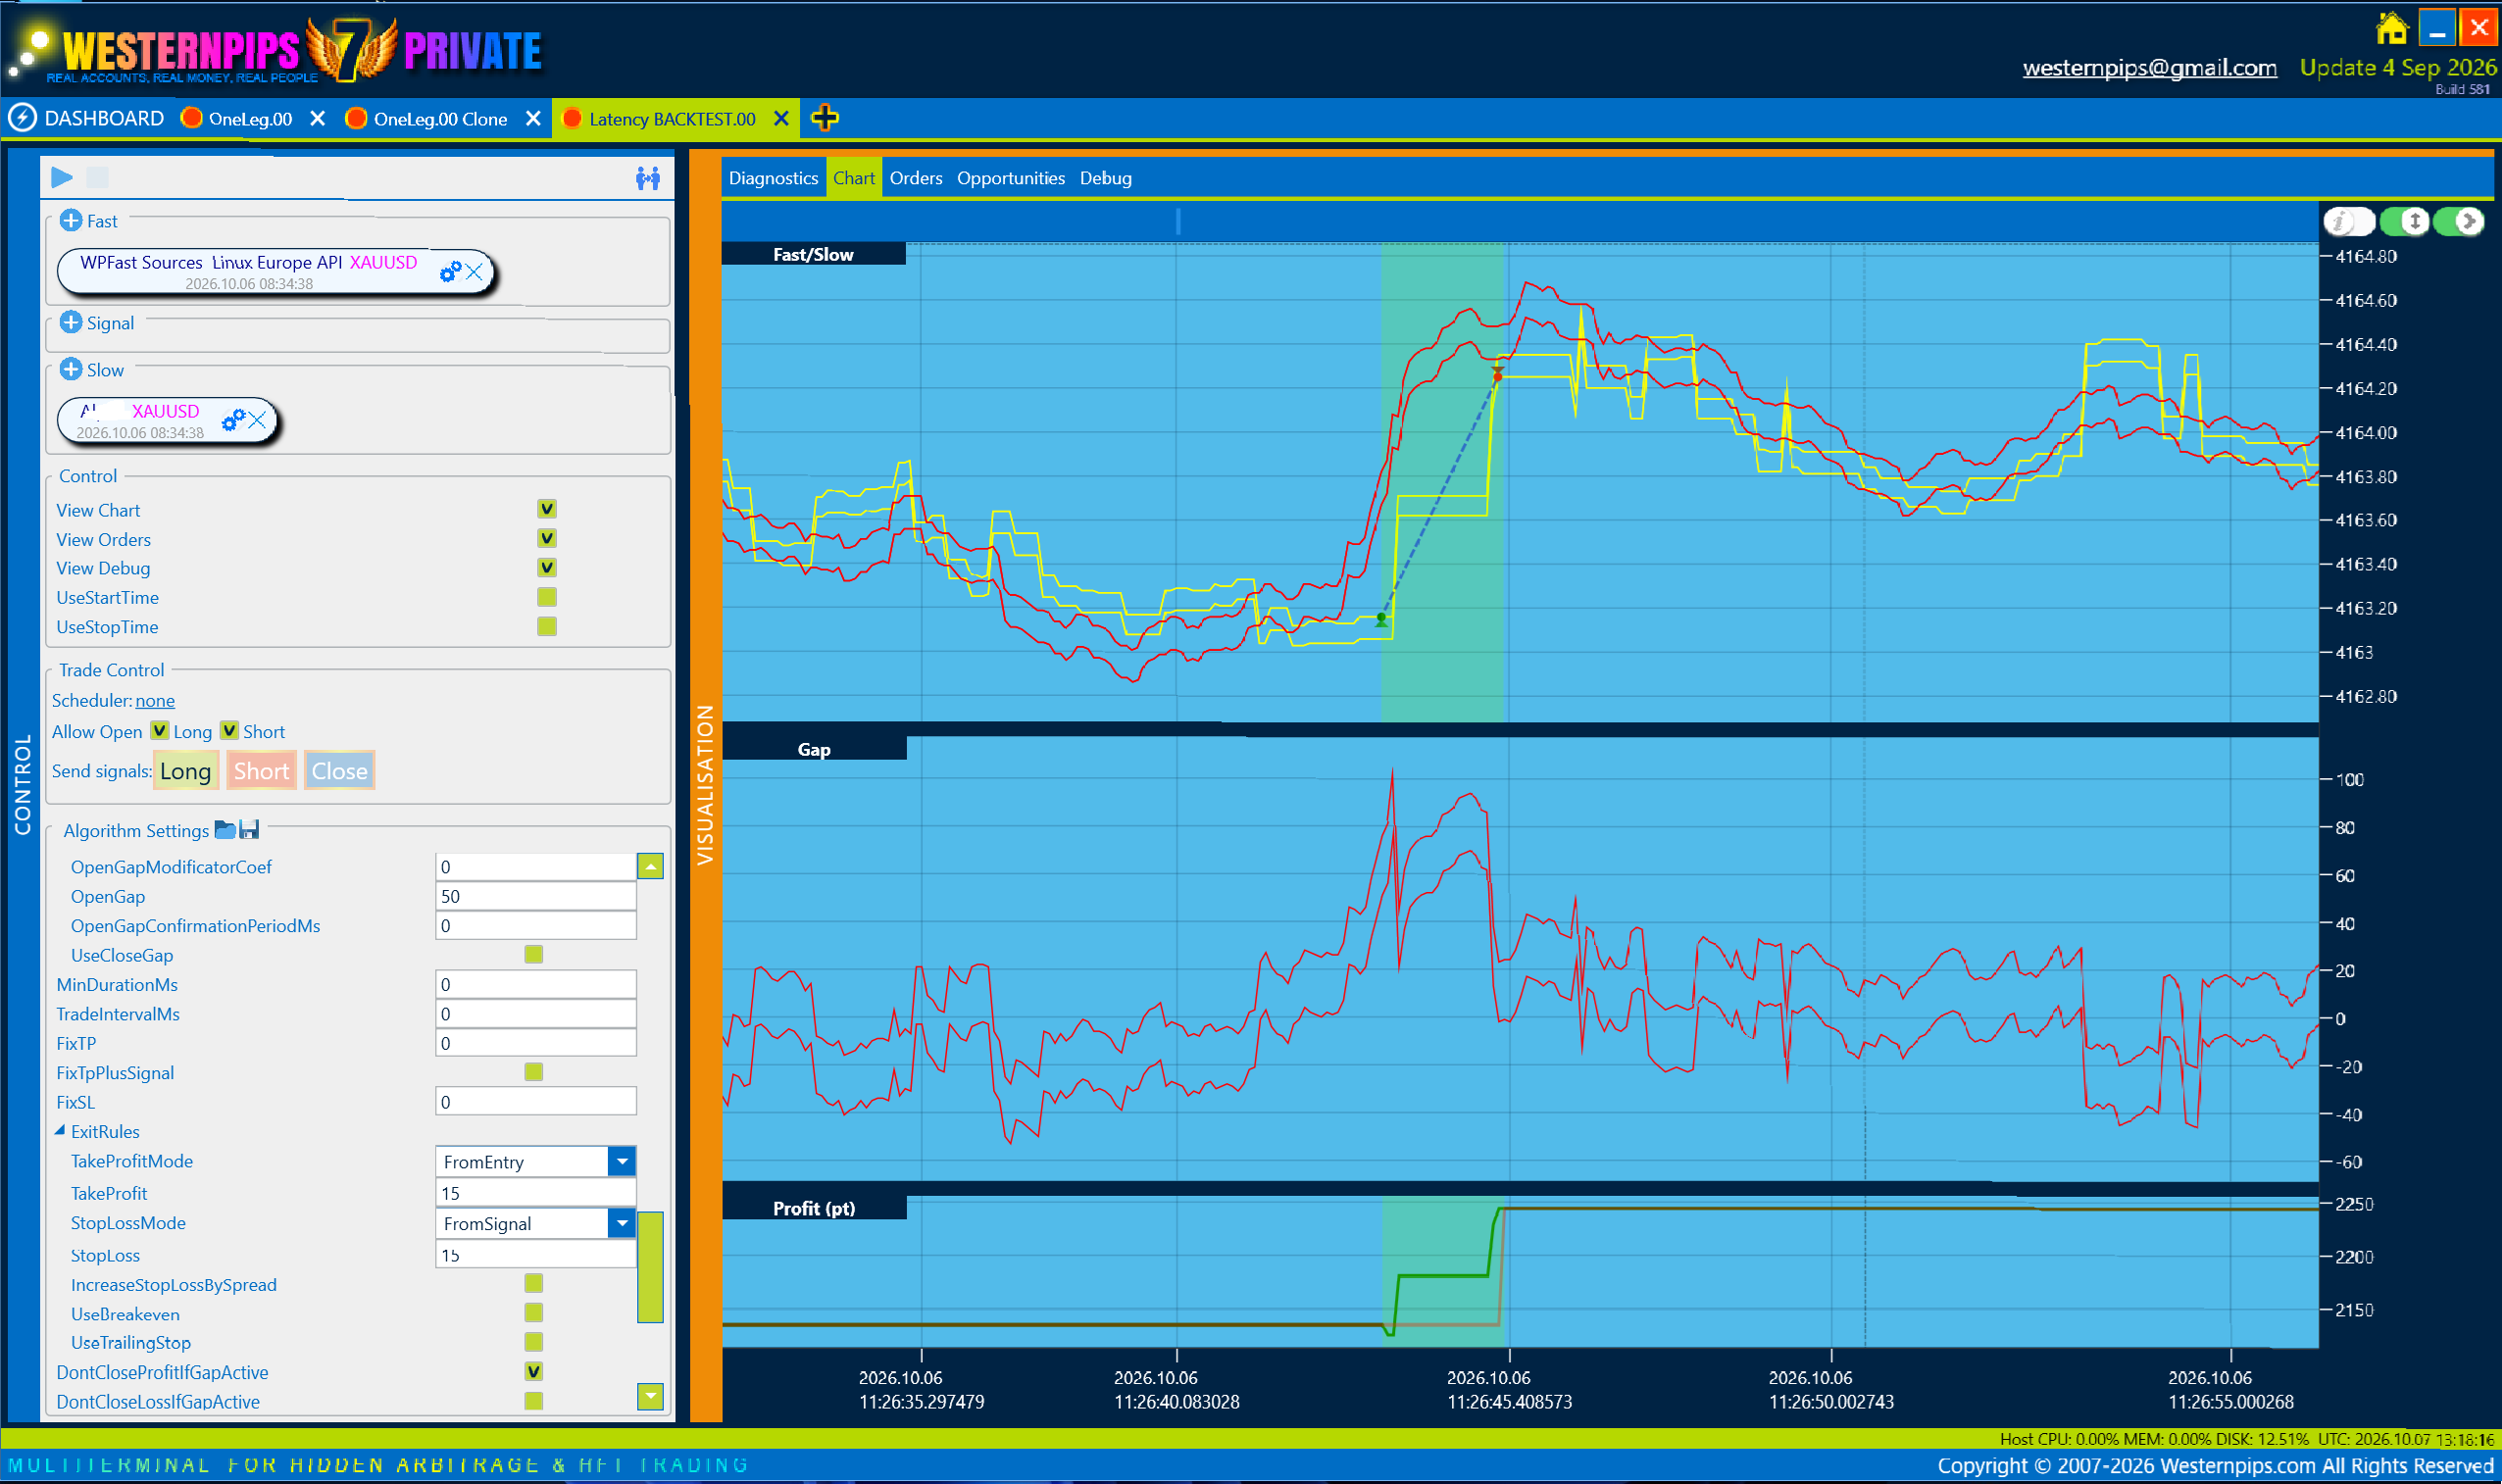2502x1484 pixels.
Task: Switch to the Orders tab
Action: [916, 178]
